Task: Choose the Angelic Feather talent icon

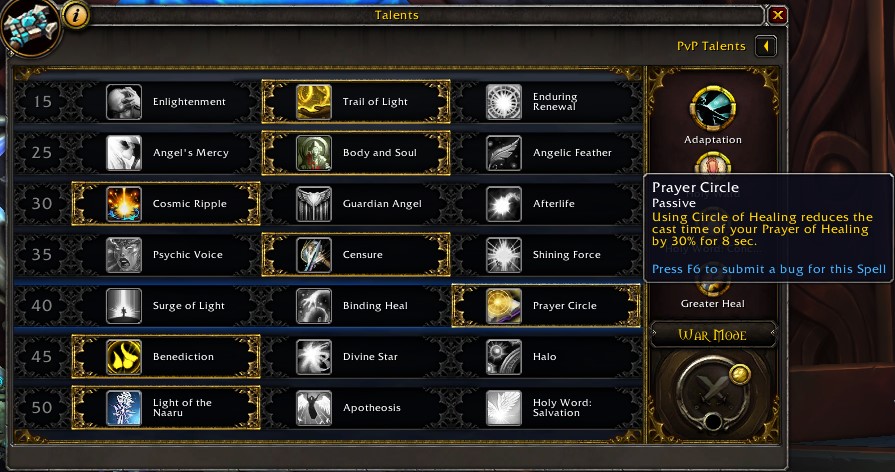Action: tap(503, 153)
